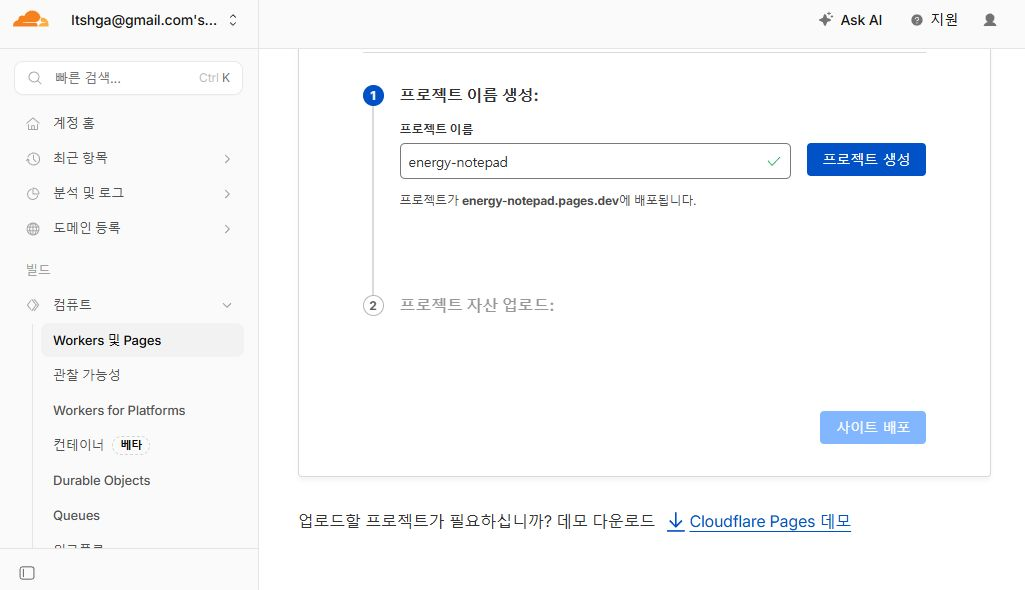1025x590 pixels.
Task: Open the Cloudflare Pages 데모 download link
Action: (x=770, y=521)
